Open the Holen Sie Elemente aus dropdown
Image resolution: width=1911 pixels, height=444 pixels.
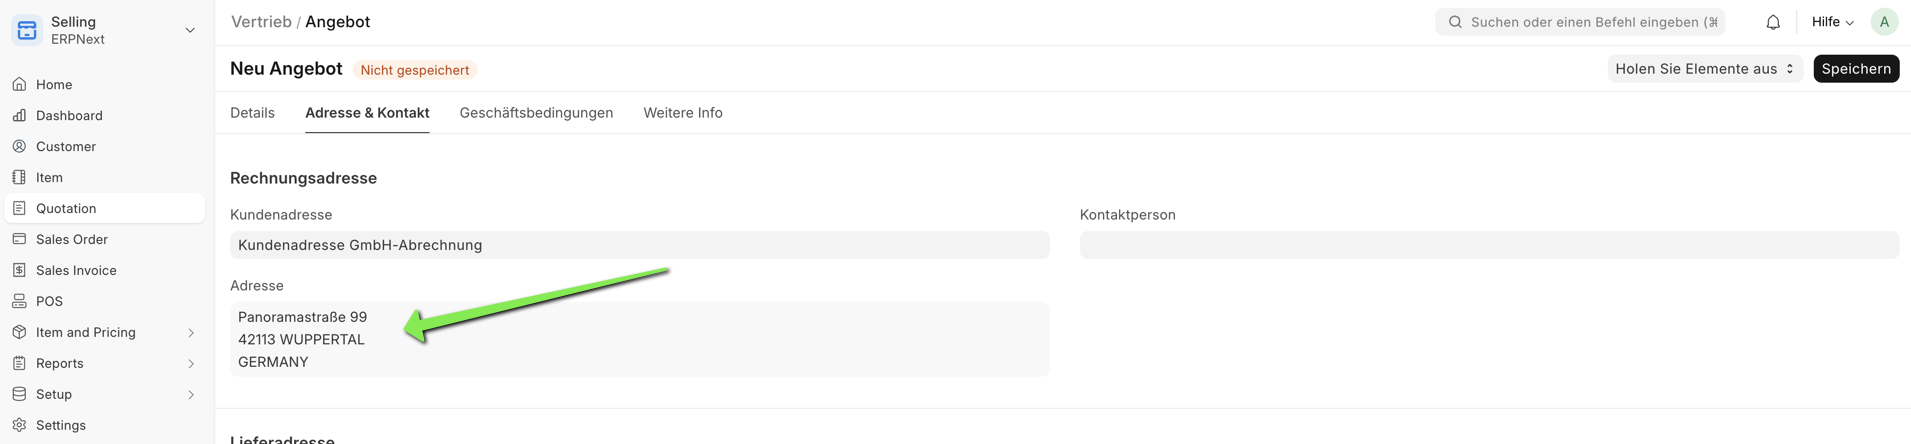pos(1704,69)
